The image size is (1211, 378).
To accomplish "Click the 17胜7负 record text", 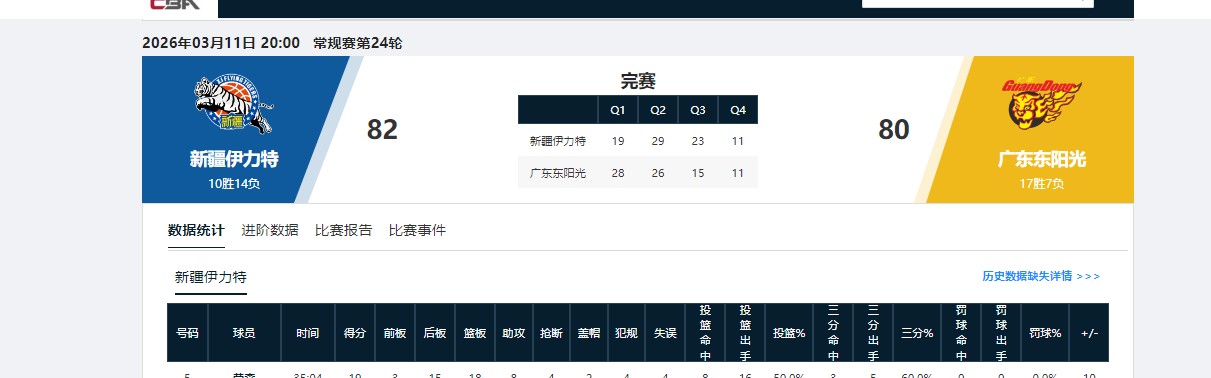I will (x=1042, y=184).
